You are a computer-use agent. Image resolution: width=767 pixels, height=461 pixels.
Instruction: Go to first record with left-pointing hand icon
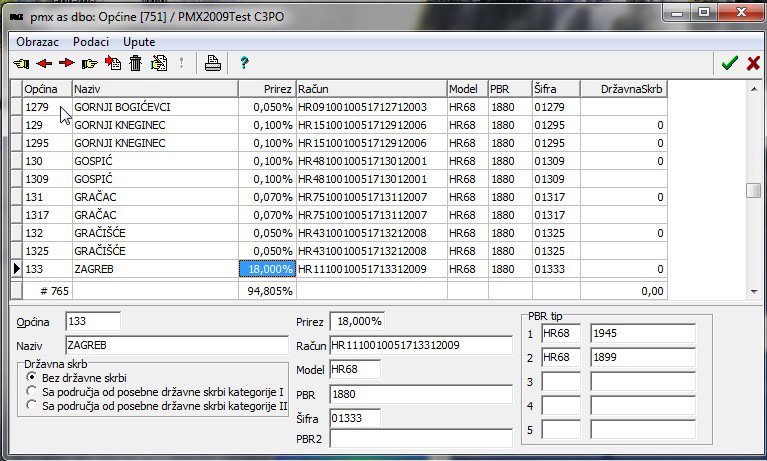[x=21, y=63]
